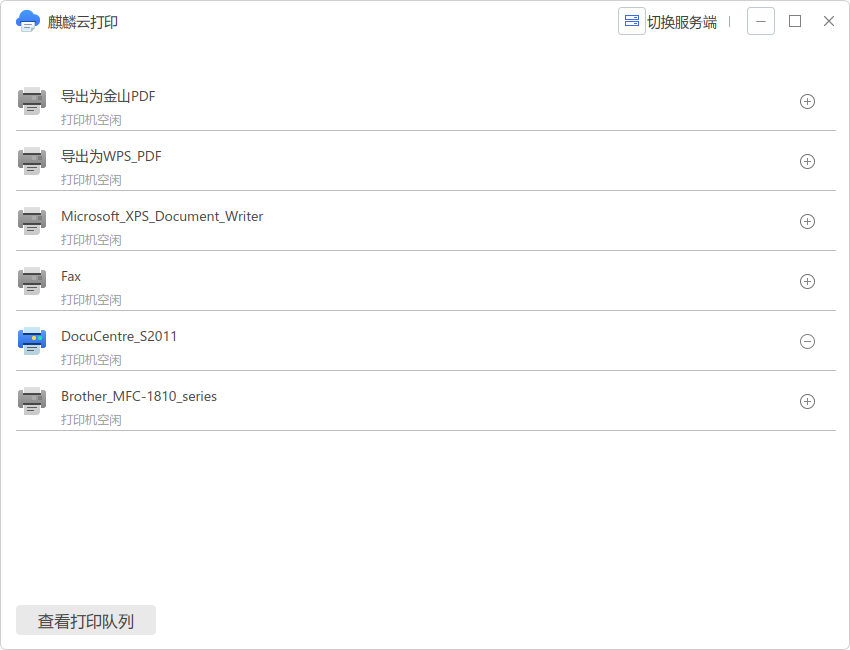Click 打印机空闲 status under 导出为WPS_PDF
This screenshot has height=650, width=850.
[x=91, y=180]
